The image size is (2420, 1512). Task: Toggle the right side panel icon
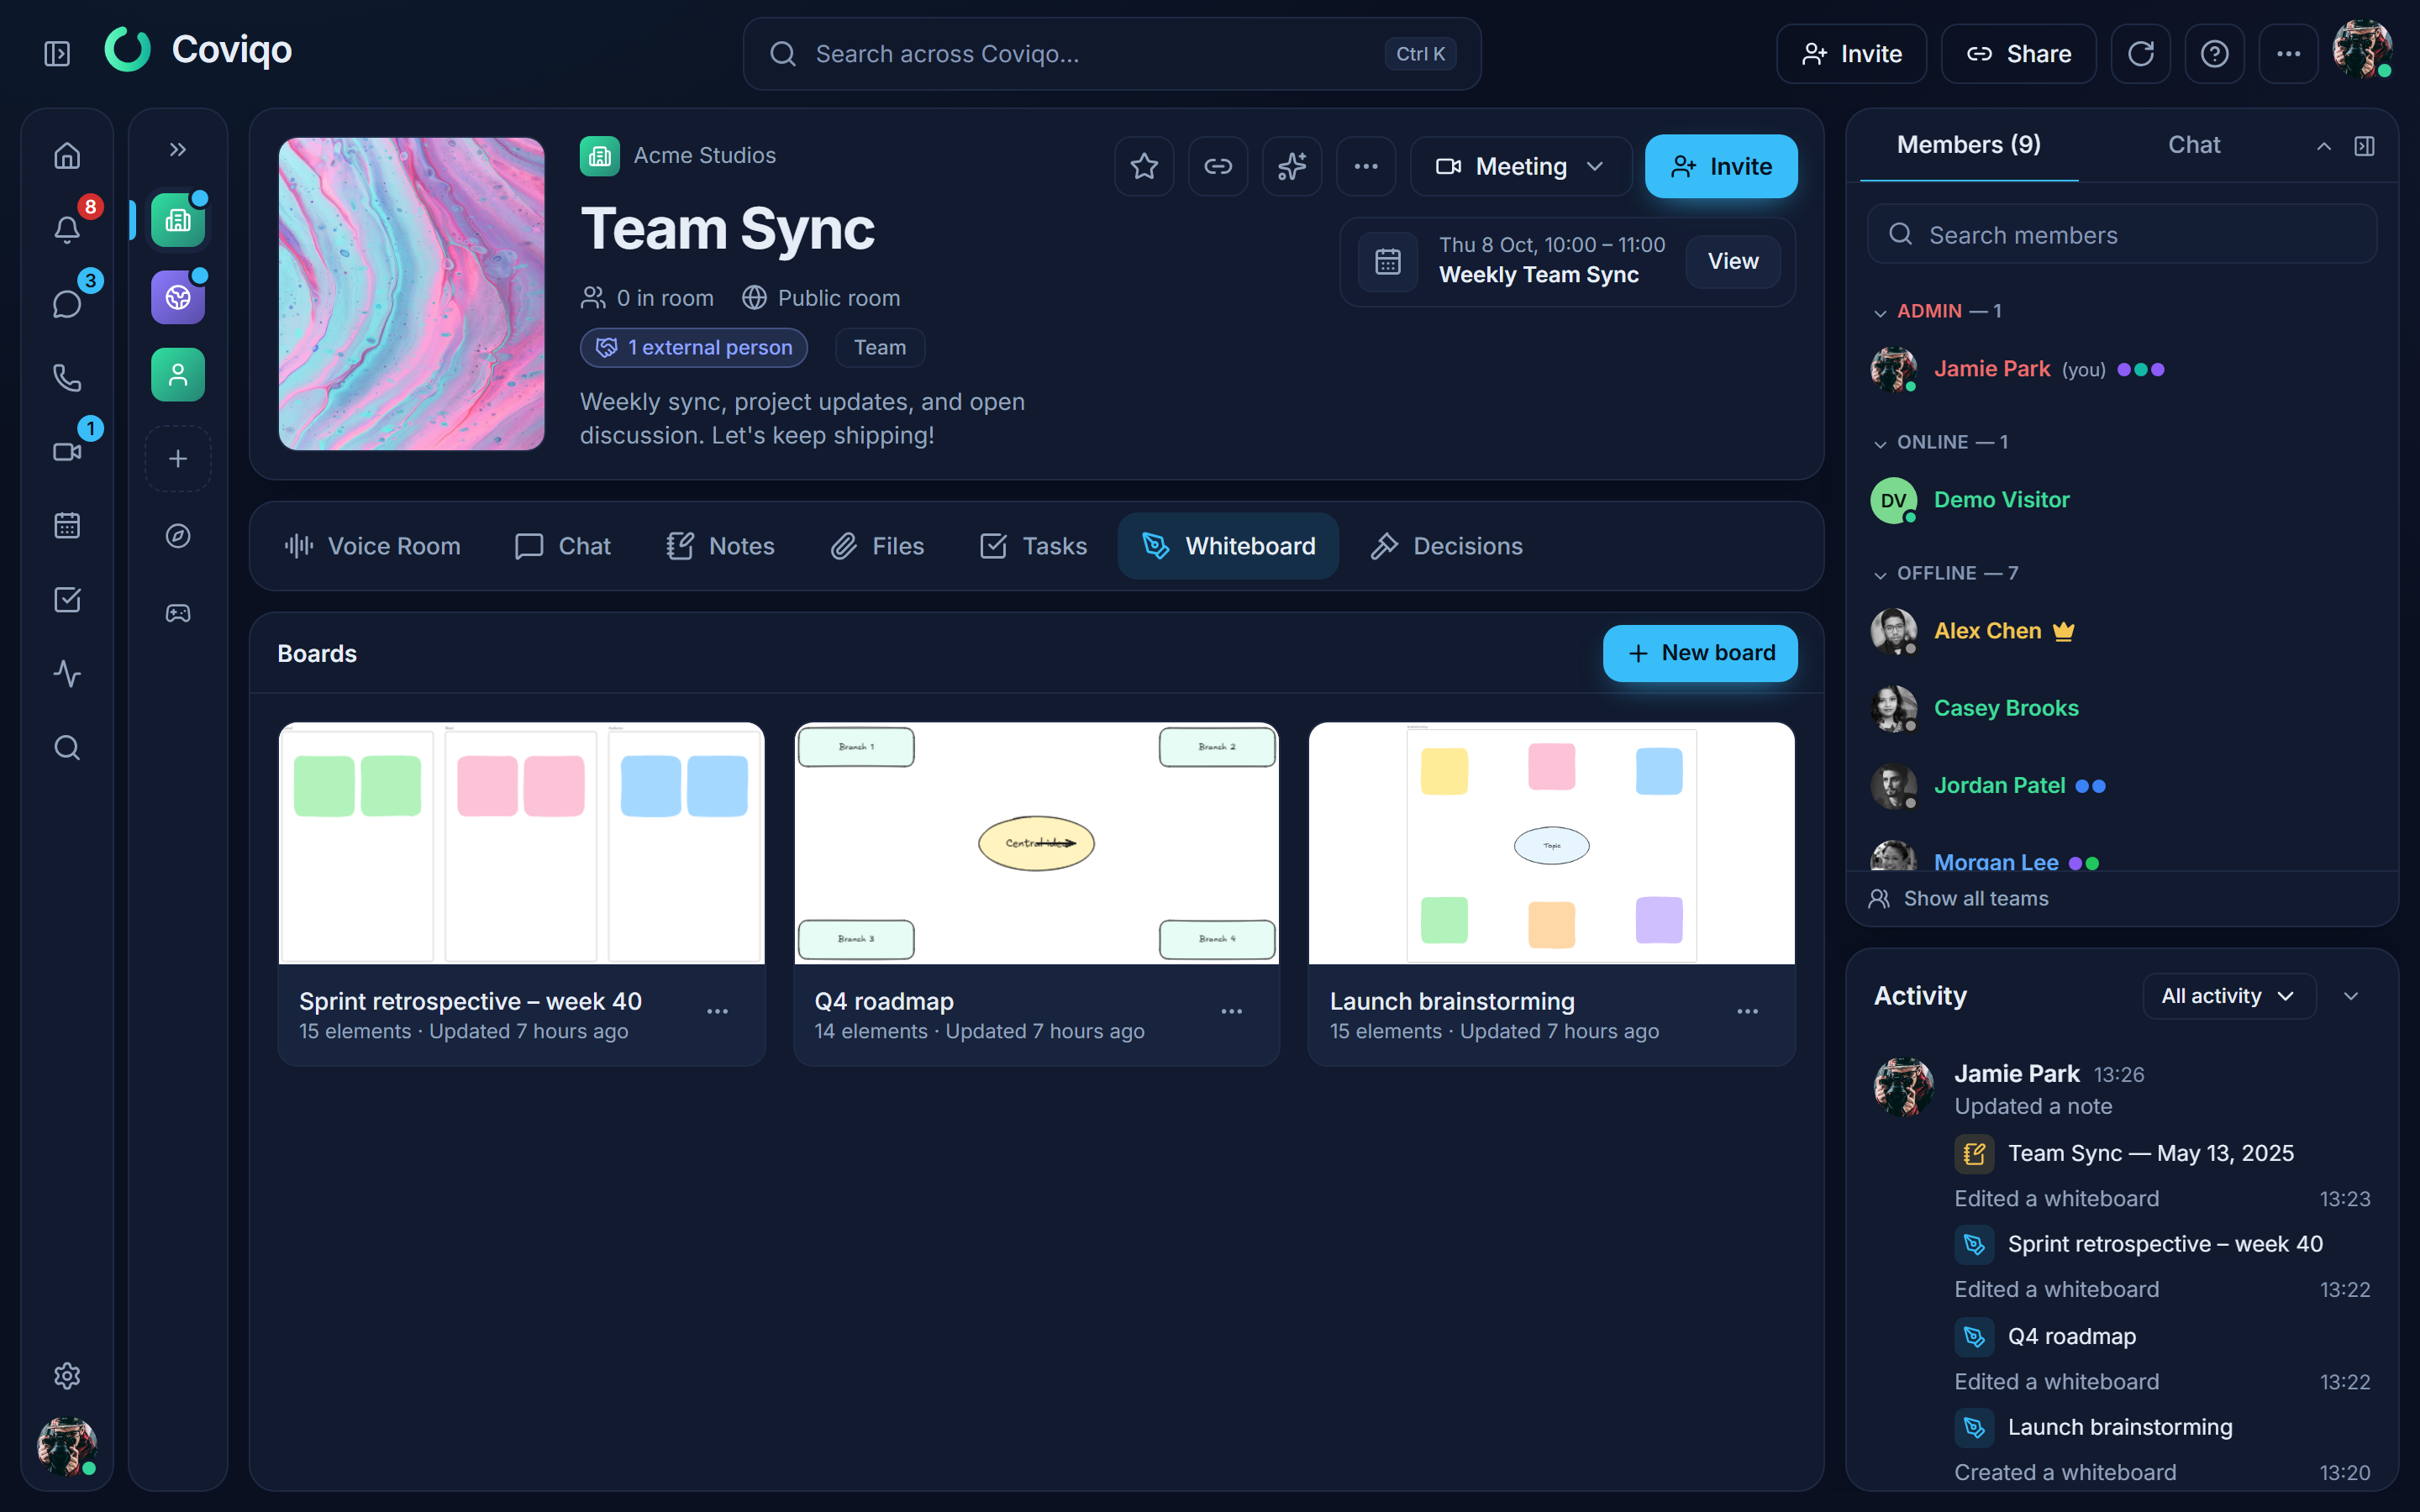click(x=2364, y=146)
